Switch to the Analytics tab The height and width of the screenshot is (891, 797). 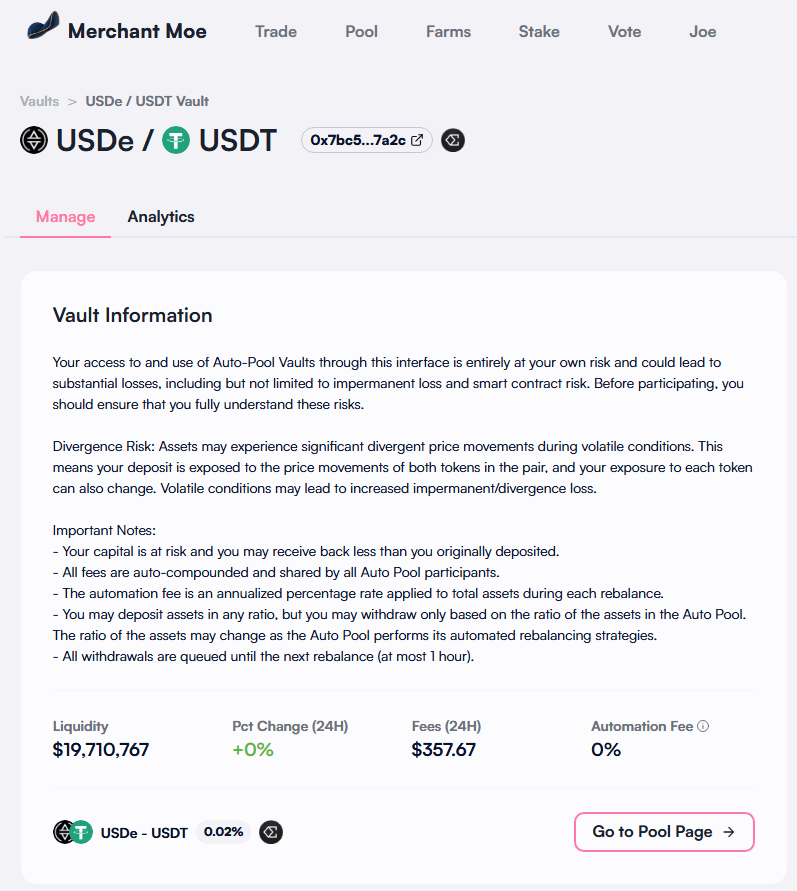[x=161, y=216]
